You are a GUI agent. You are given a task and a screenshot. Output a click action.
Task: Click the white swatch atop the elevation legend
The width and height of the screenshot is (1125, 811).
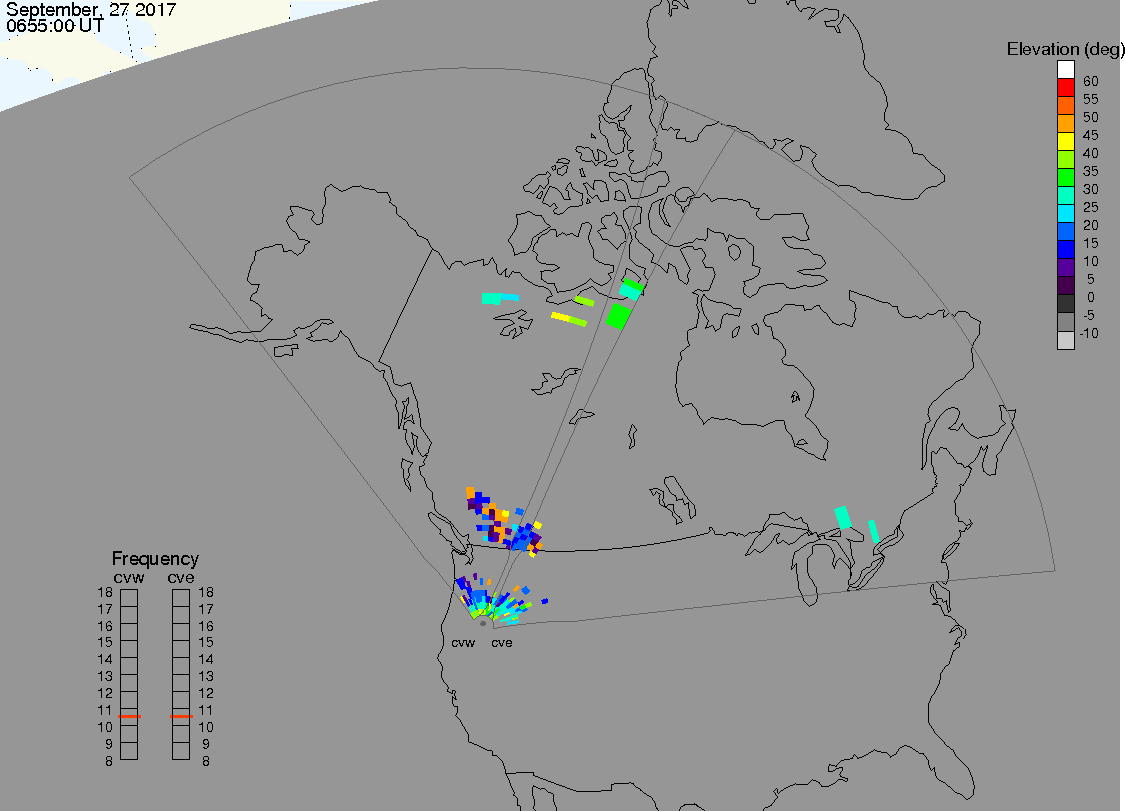pos(1065,70)
